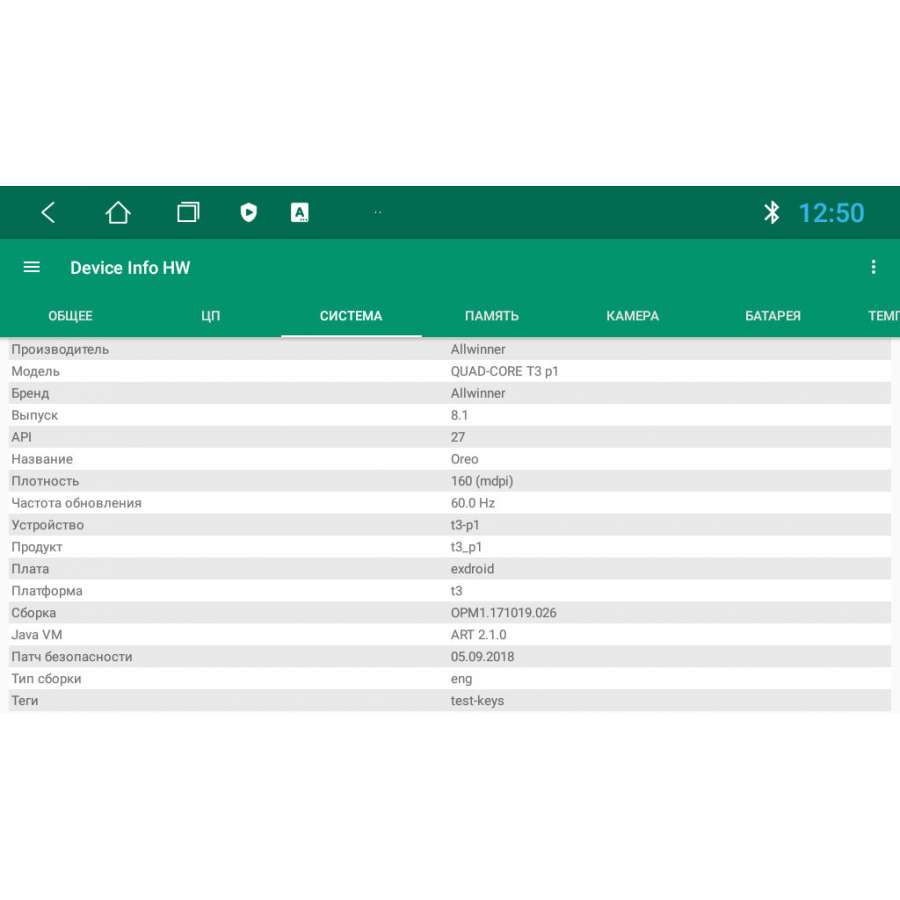Viewport: 900px width, 900px height.
Task: Click the t3_p1 product value
Action: [x=465, y=547]
